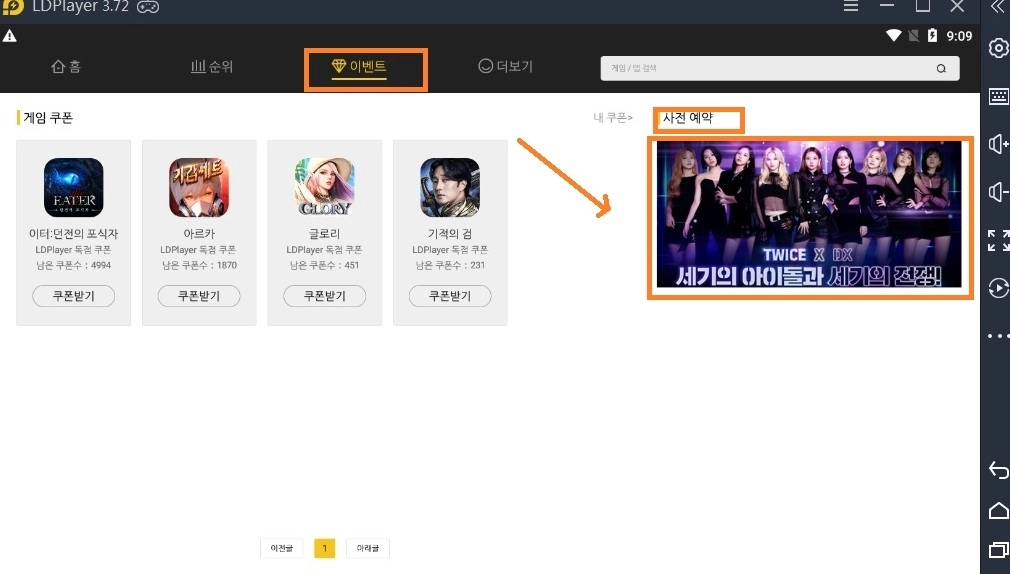Open LDPlayer settings gear icon
Screen dimensions: 1010x574
pos(998,48)
